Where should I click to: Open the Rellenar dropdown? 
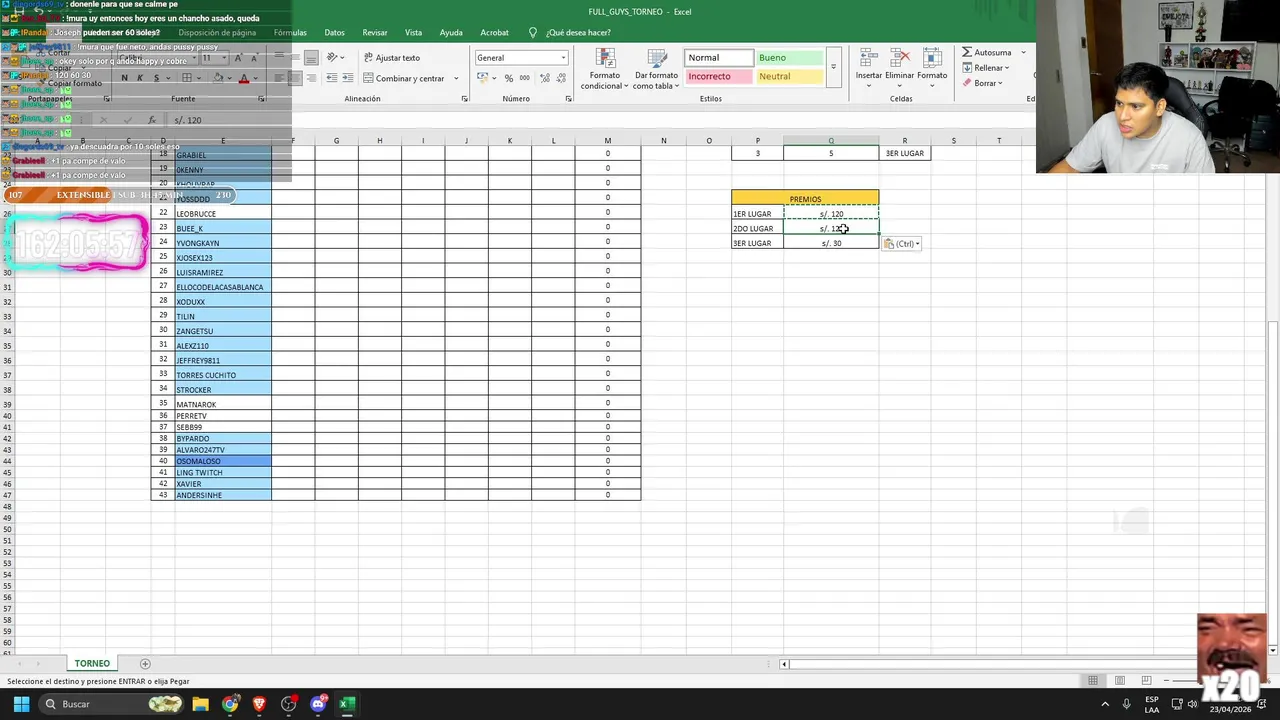click(986, 68)
